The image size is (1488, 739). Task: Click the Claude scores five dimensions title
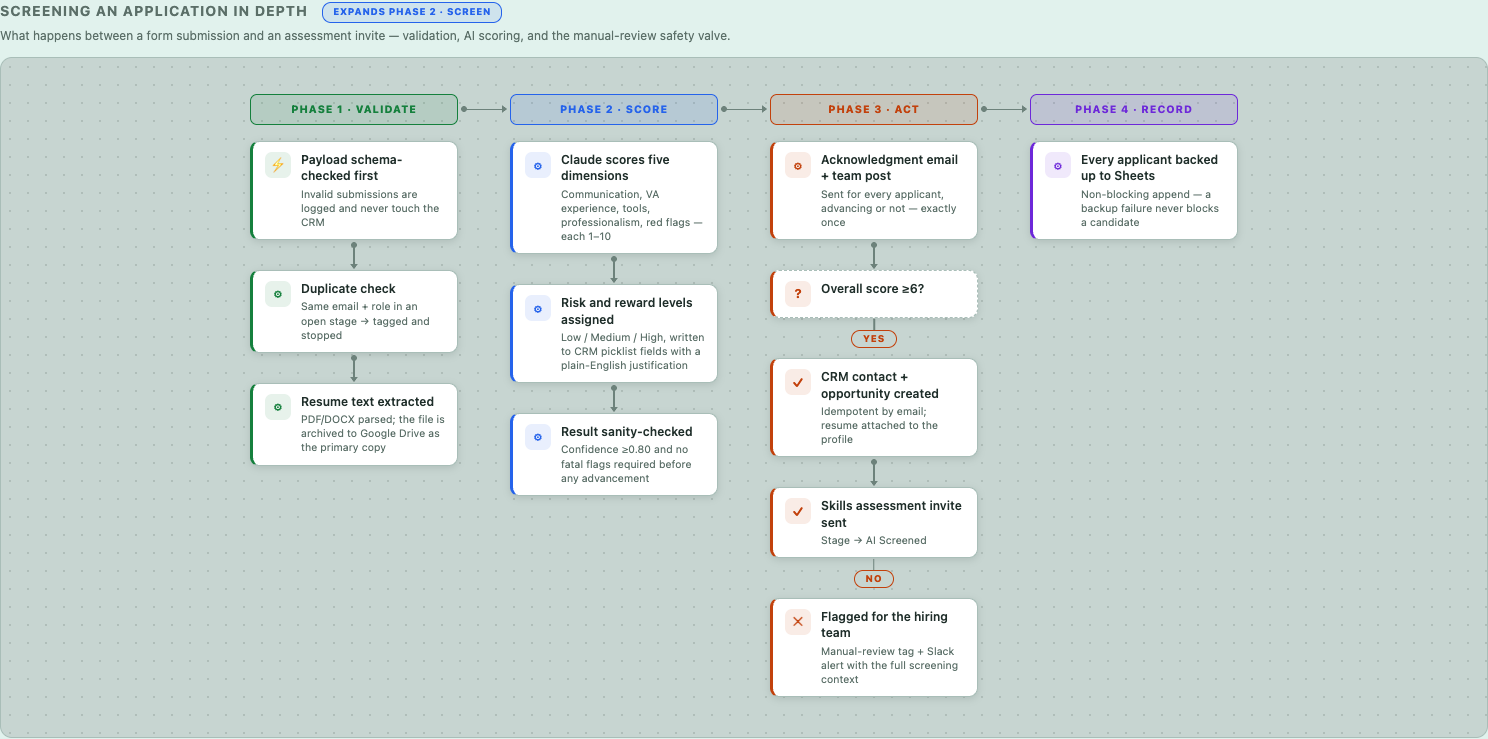pos(615,168)
